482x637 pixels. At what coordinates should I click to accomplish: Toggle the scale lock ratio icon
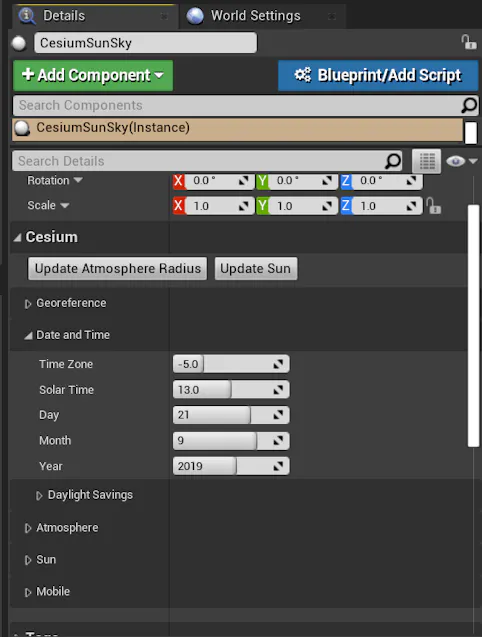(434, 206)
